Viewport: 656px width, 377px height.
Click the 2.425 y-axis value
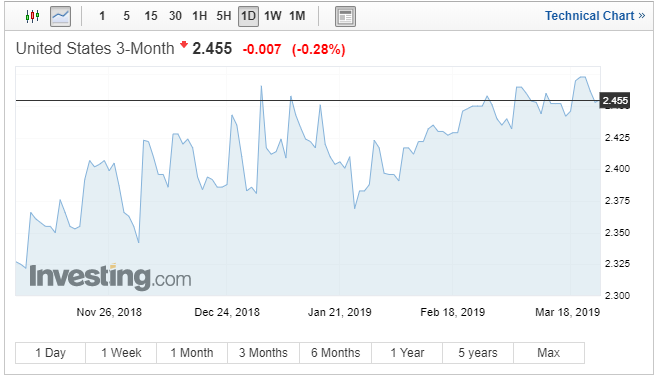617,137
